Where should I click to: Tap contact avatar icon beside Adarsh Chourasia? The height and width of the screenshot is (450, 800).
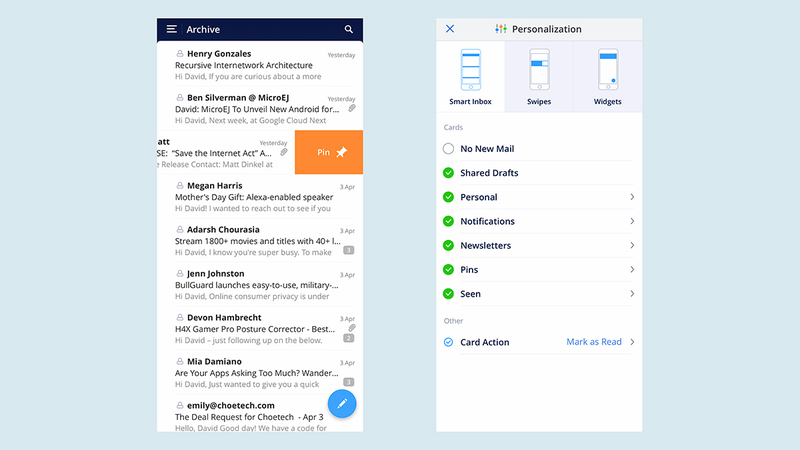[180, 229]
